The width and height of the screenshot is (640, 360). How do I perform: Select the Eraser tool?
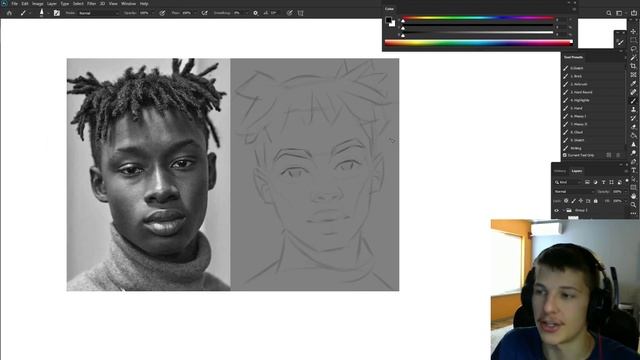(633, 127)
